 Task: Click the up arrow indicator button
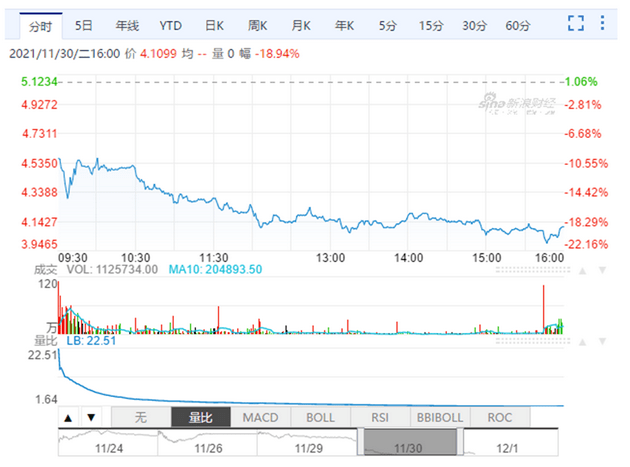tap(68, 416)
